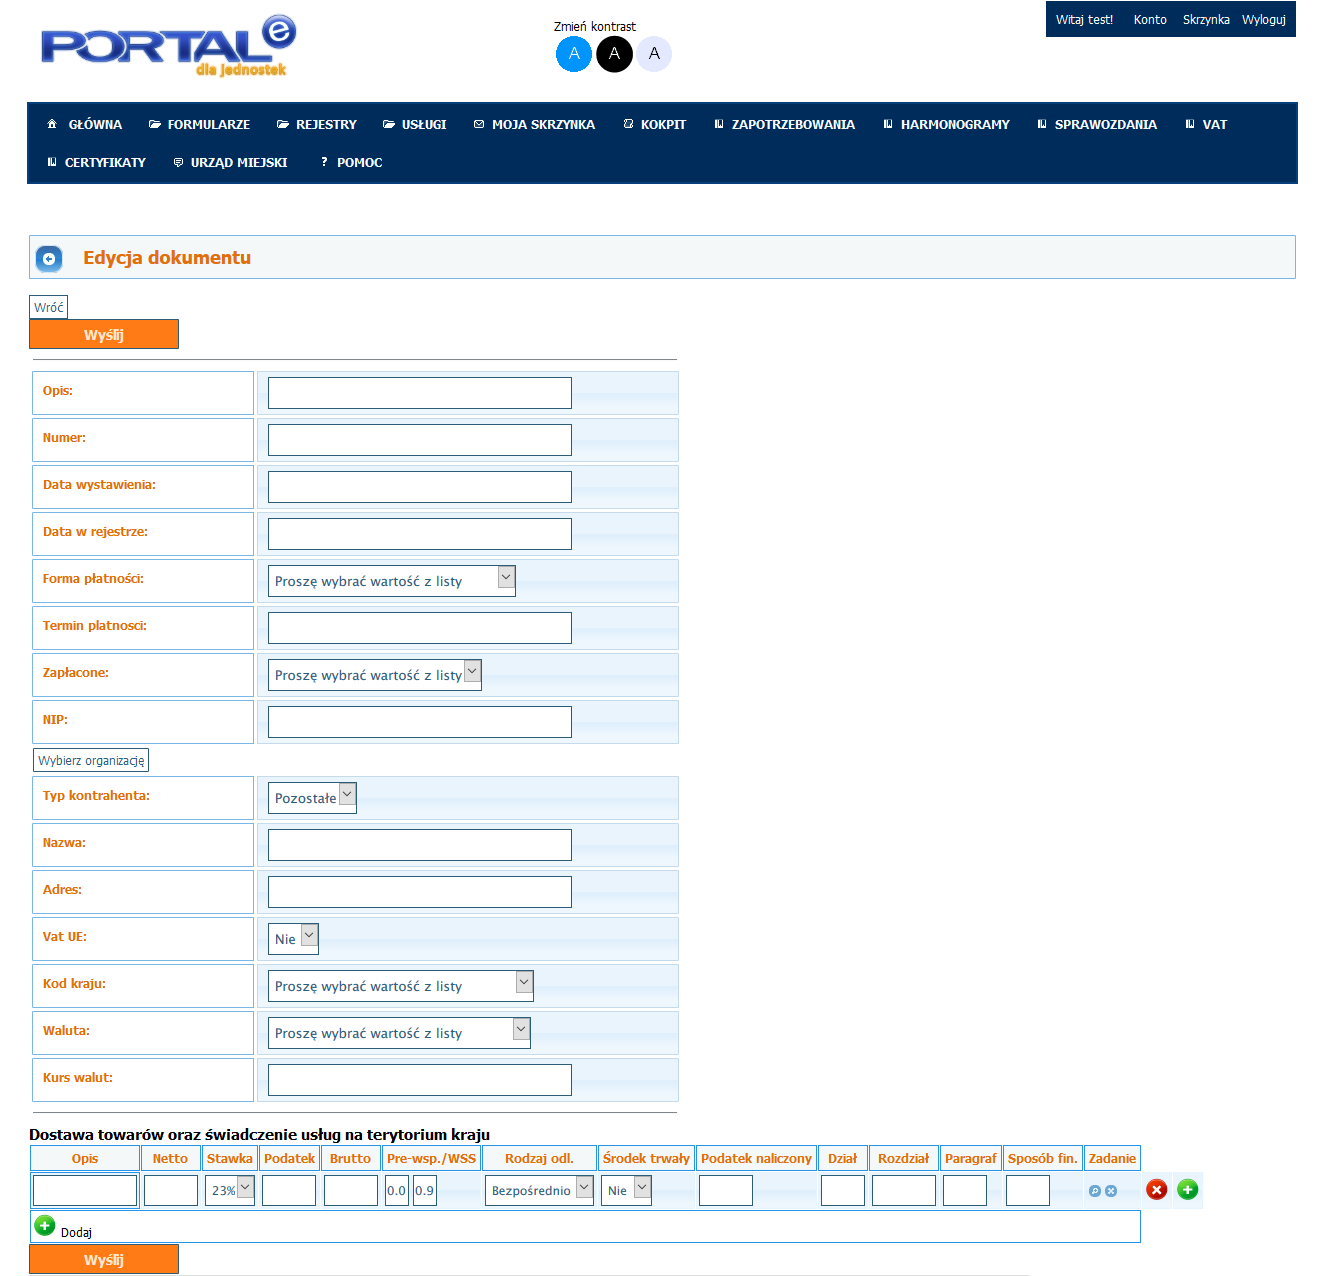Add a row with the green plus at row end
Viewport: 1332px width, 1276px height.
[x=1188, y=1190]
